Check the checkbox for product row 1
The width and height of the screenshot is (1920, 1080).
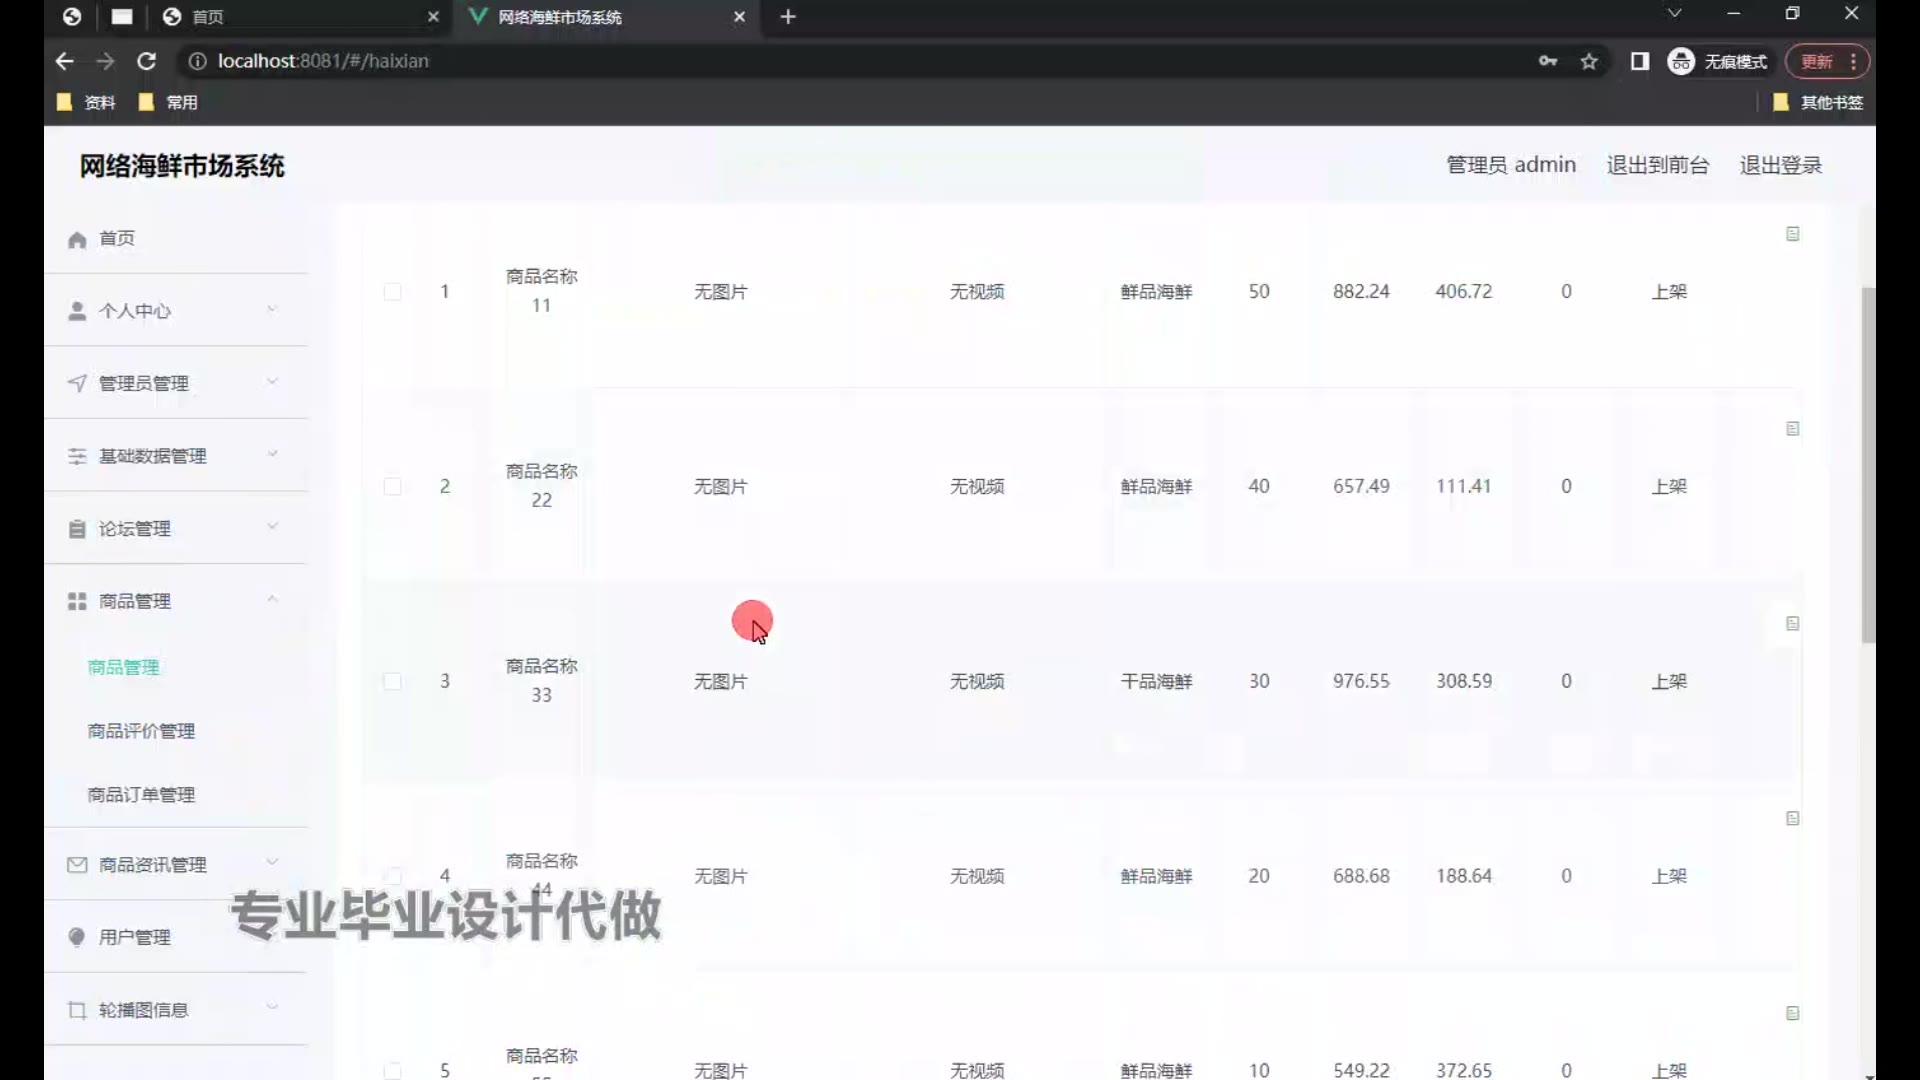(x=393, y=292)
